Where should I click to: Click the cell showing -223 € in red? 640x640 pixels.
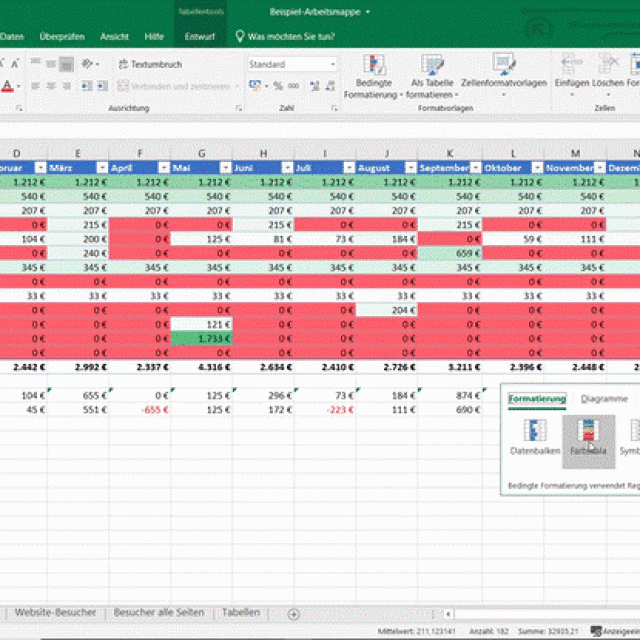tap(325, 410)
